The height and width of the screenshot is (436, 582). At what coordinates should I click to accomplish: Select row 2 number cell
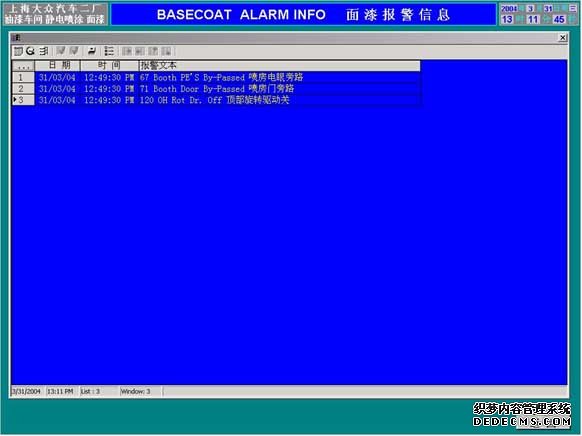(23, 89)
